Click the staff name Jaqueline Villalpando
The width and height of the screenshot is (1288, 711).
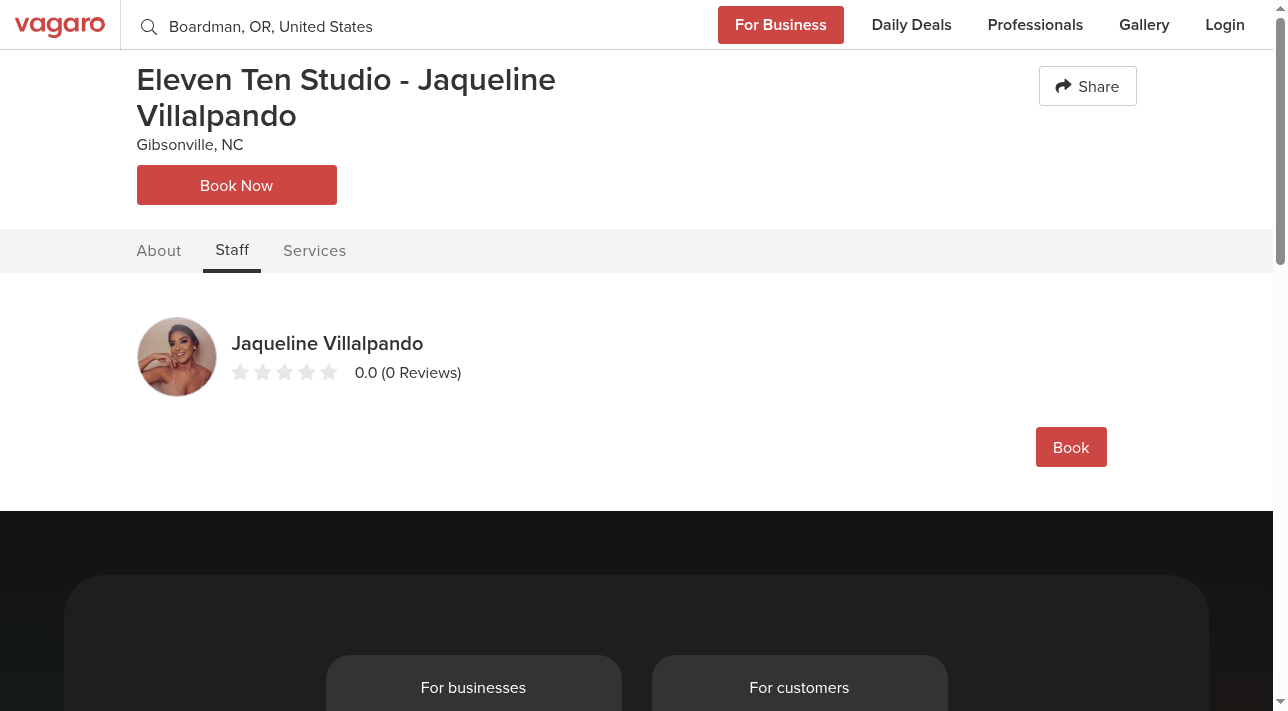tap(327, 343)
